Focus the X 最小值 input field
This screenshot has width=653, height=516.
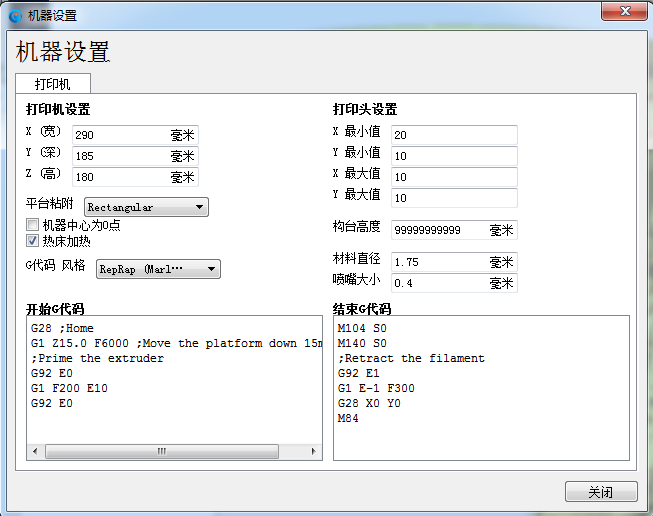coord(454,134)
